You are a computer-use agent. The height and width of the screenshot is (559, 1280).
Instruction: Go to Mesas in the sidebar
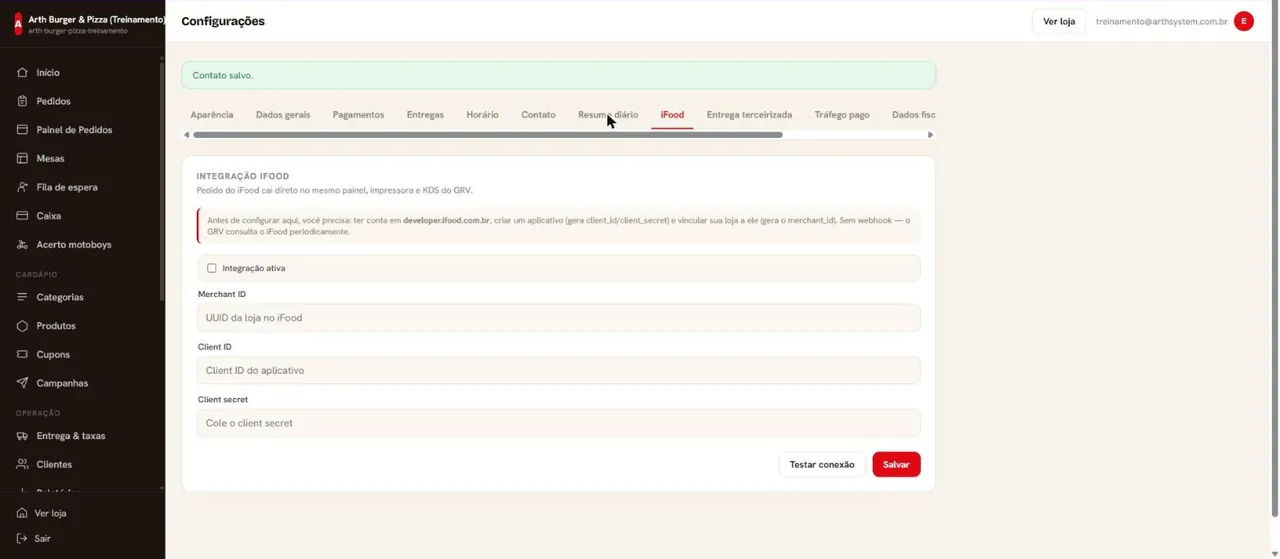(50, 159)
